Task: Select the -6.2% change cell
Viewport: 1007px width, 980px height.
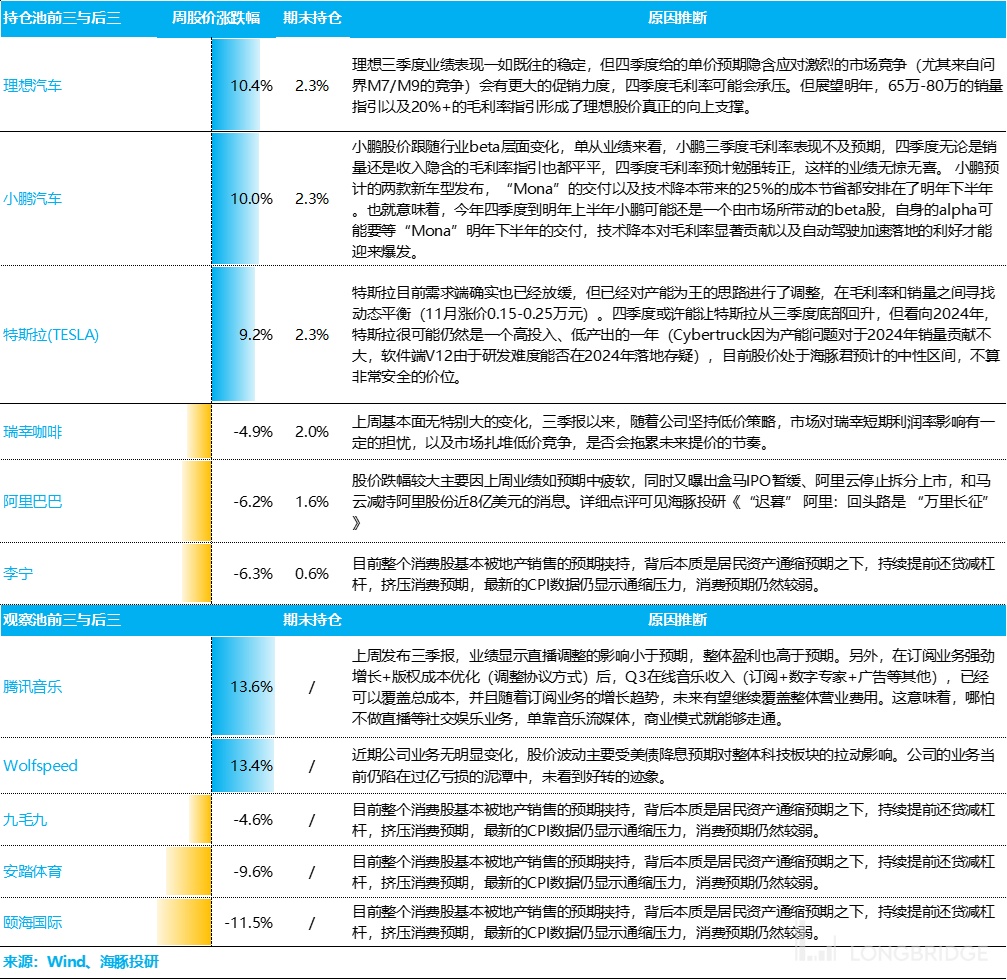Action: point(253,502)
